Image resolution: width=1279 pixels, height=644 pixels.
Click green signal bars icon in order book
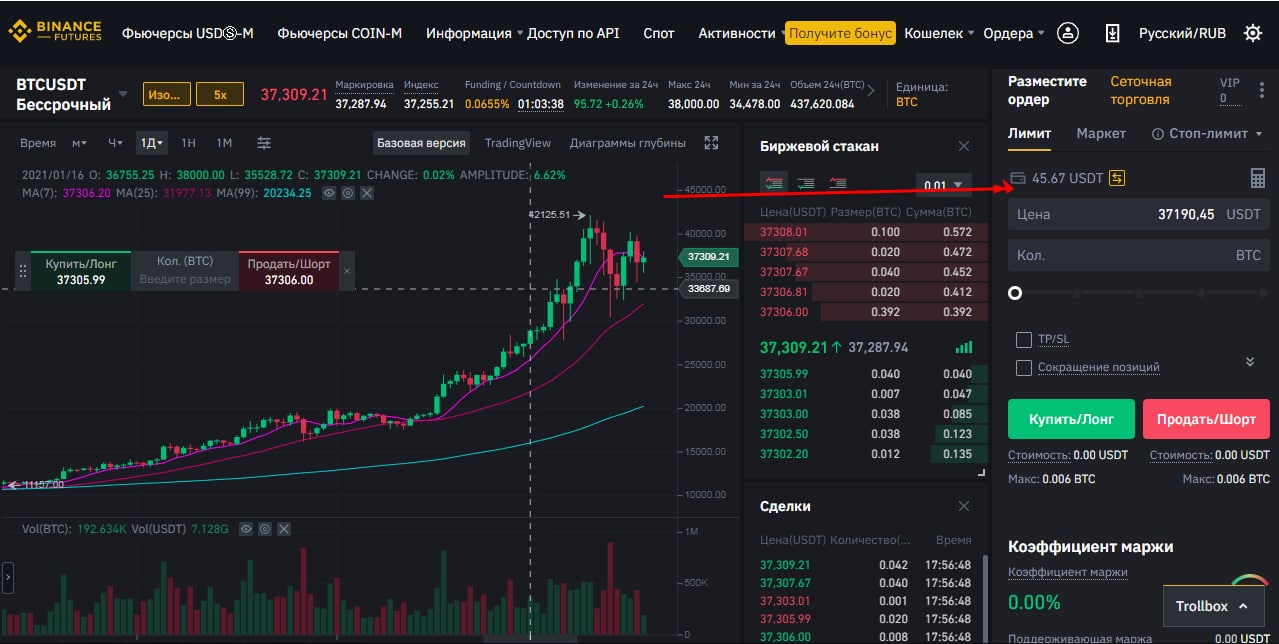(964, 347)
